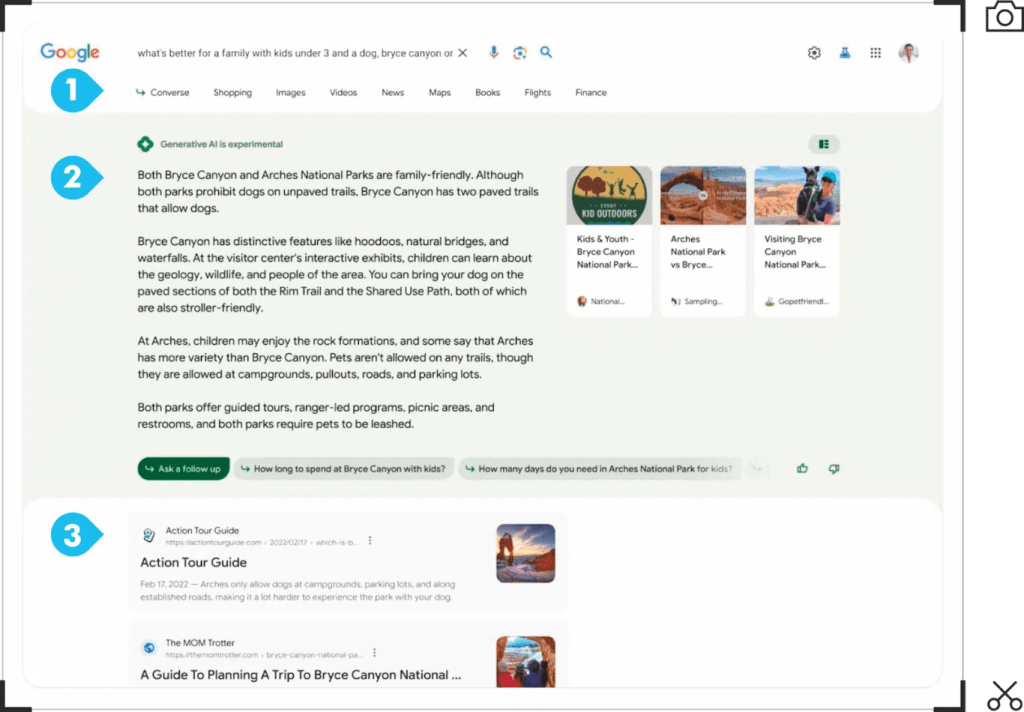Click the 'Both Bryce Canyon and Arches' opening paragraph

pos(338,191)
